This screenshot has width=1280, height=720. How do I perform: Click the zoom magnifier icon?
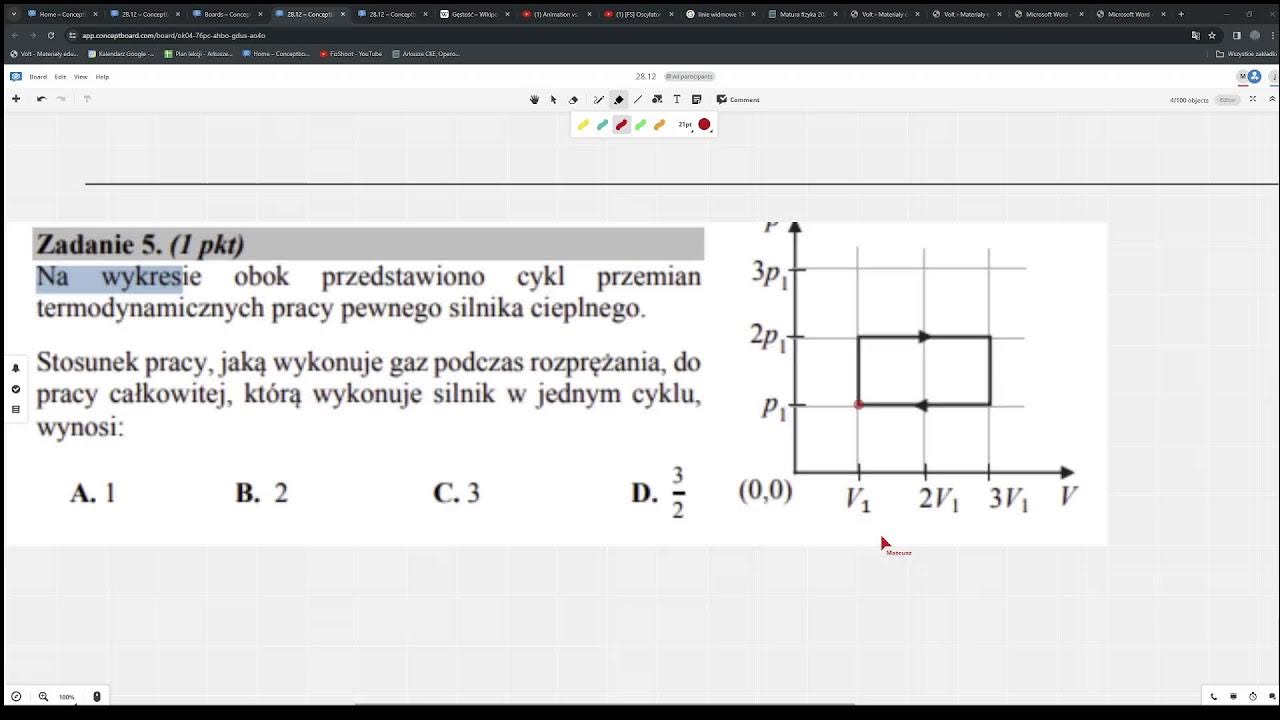click(43, 697)
